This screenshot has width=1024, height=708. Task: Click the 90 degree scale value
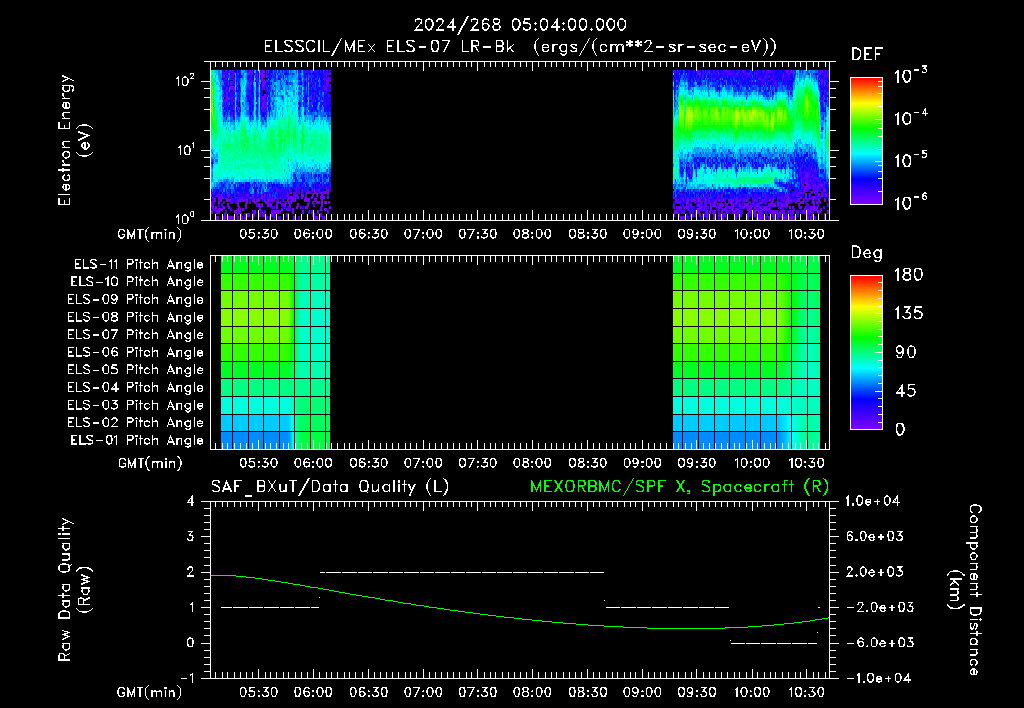pyautogui.click(x=906, y=352)
